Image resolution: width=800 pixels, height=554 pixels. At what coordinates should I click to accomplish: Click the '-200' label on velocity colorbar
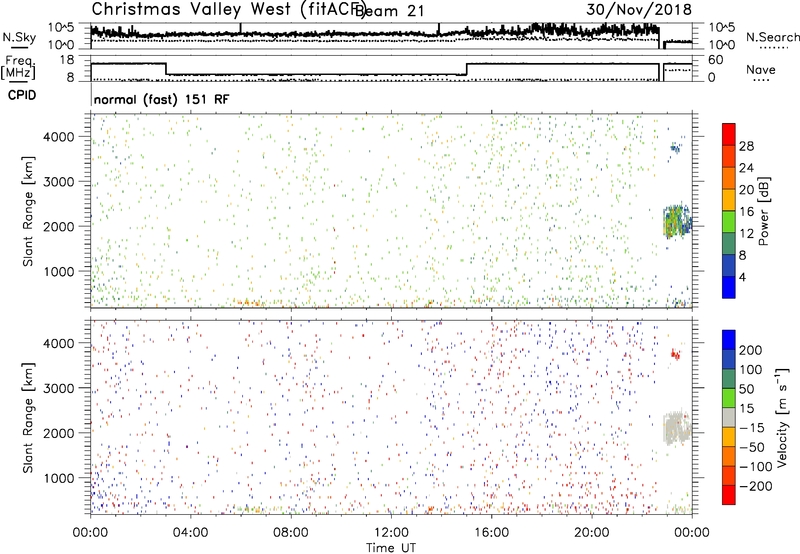(754, 486)
